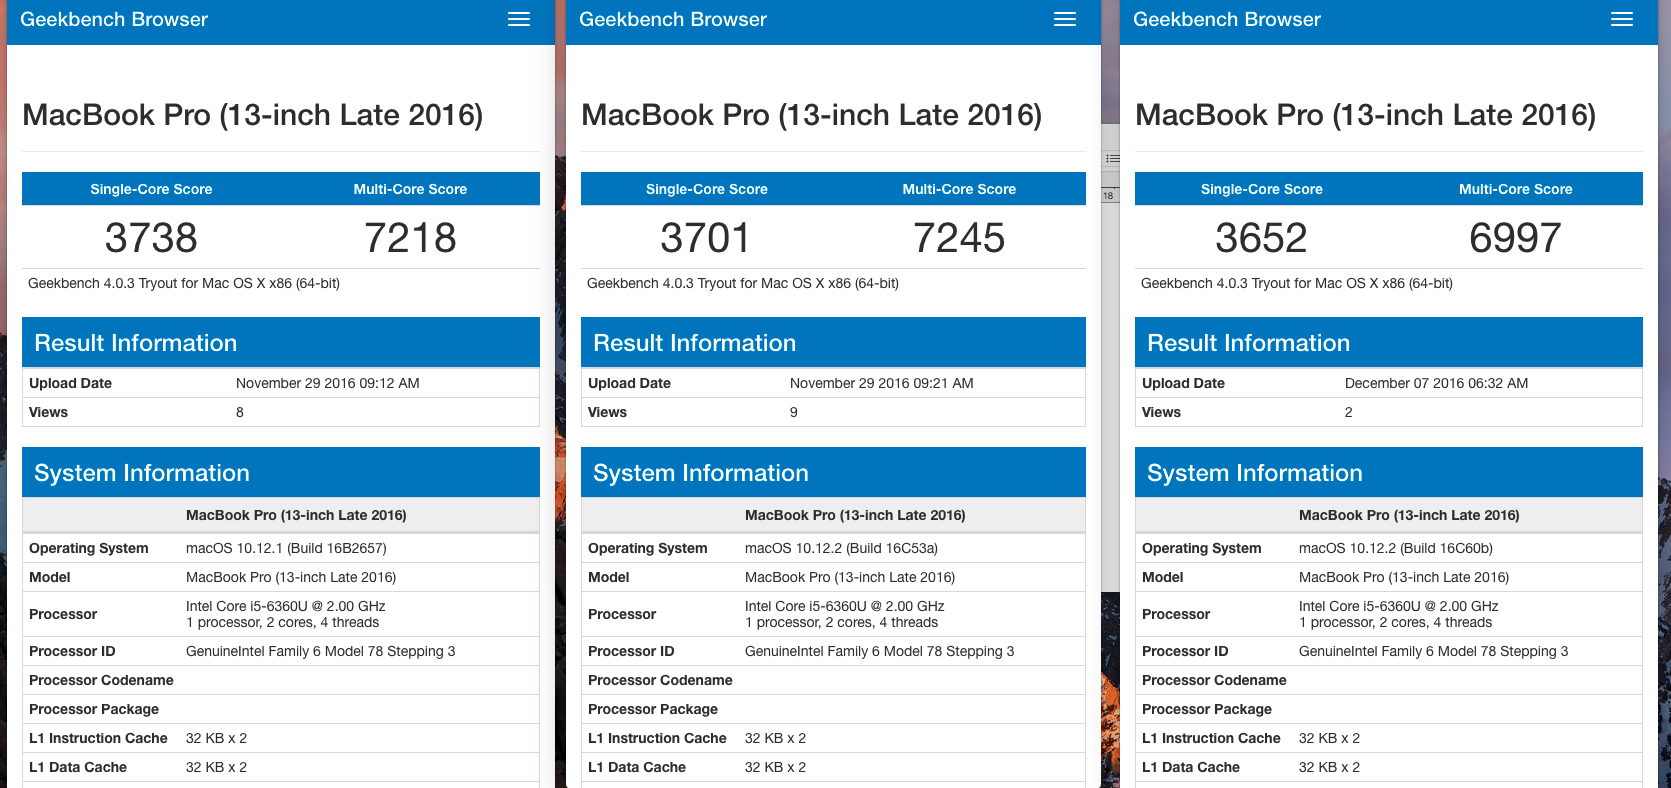Click L1 Instruction Cache value in left window
1671x788 pixels.
[x=216, y=738]
